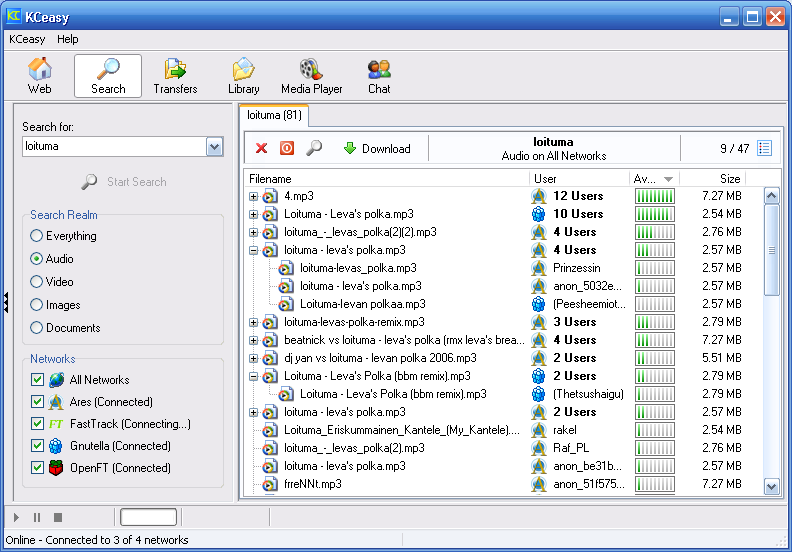792x552 pixels.
Task: Collapse the loituma - leva's polka.mp3 4 Users group
Action: (254, 250)
